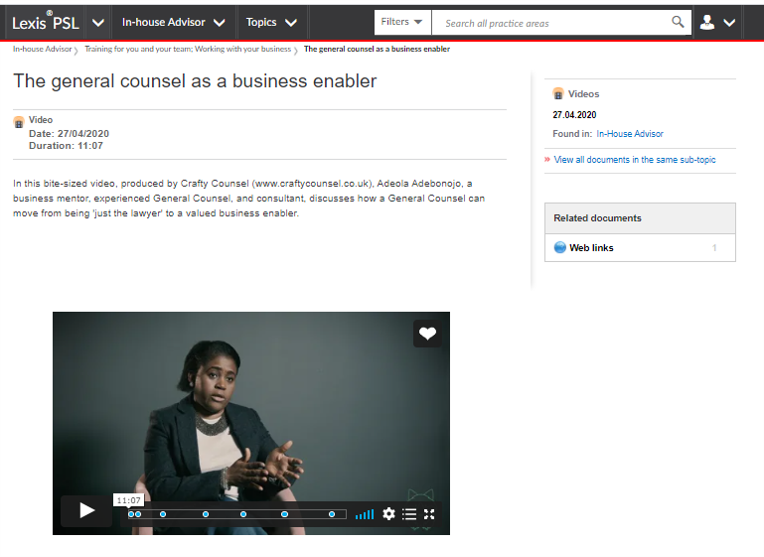
Task: Click the user account icon
Action: pos(707,22)
